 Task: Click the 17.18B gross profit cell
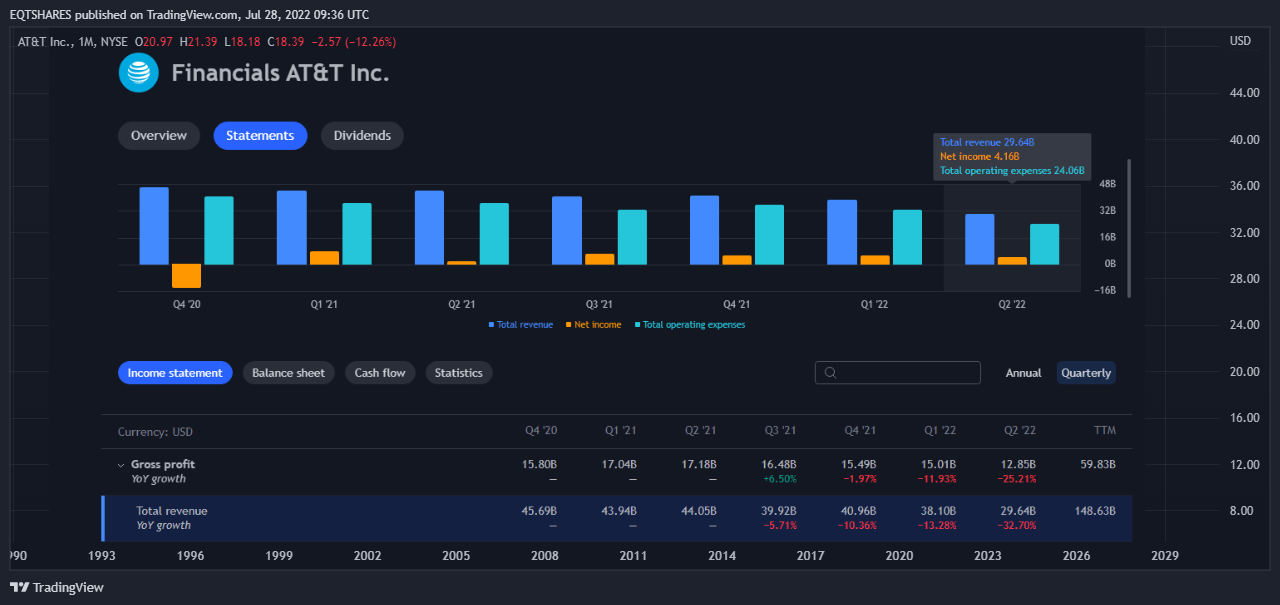pyautogui.click(x=699, y=464)
